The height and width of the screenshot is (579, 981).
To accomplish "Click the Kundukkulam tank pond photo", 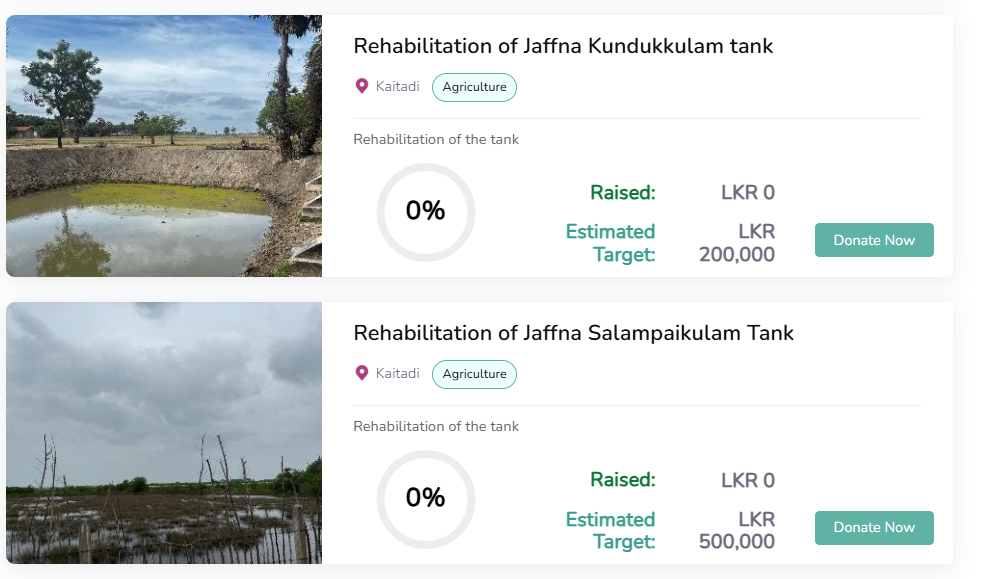I will pyautogui.click(x=164, y=146).
